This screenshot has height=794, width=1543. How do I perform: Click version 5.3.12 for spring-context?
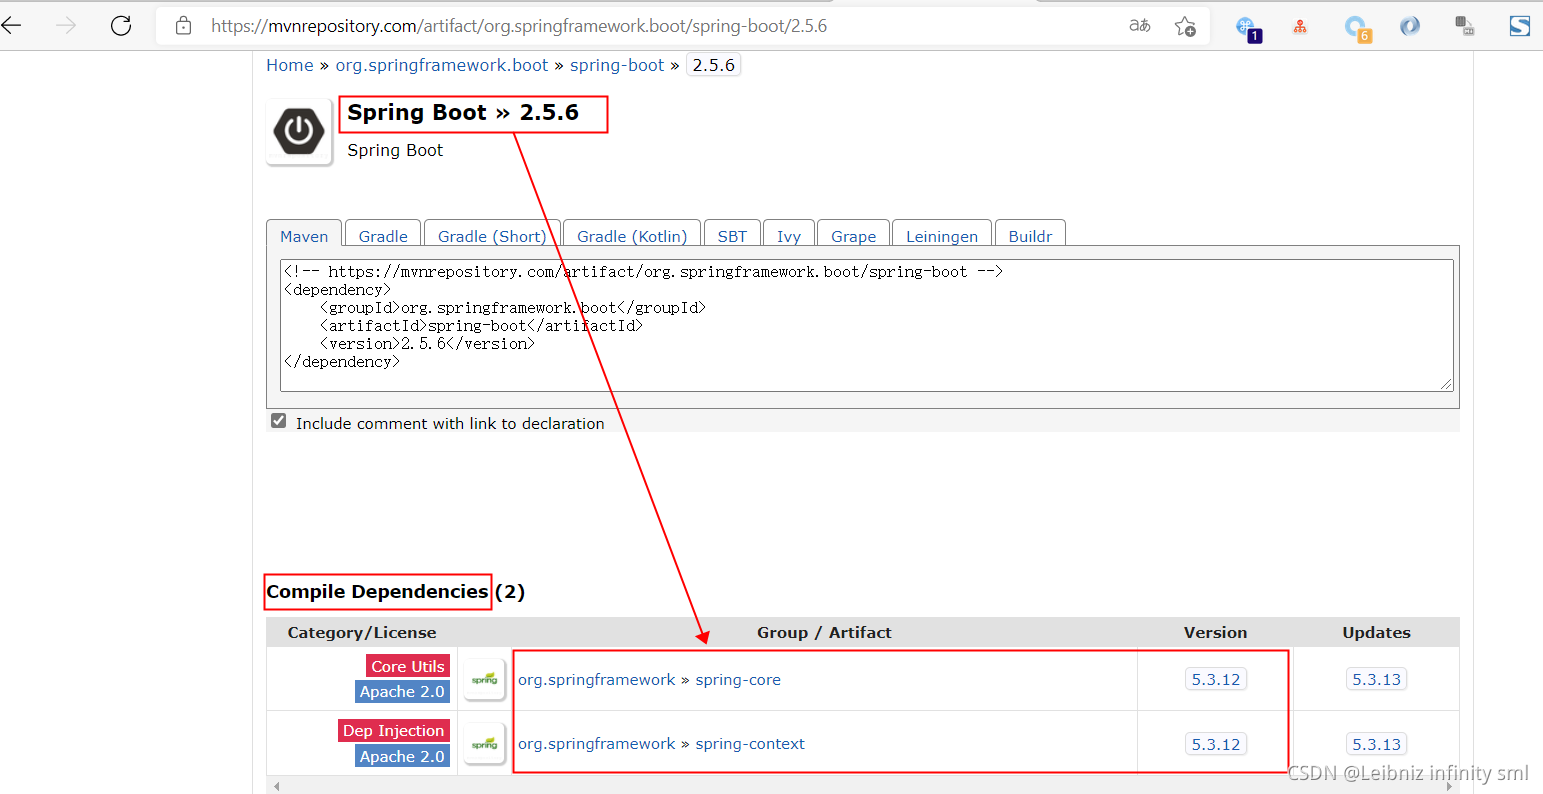click(x=1216, y=745)
